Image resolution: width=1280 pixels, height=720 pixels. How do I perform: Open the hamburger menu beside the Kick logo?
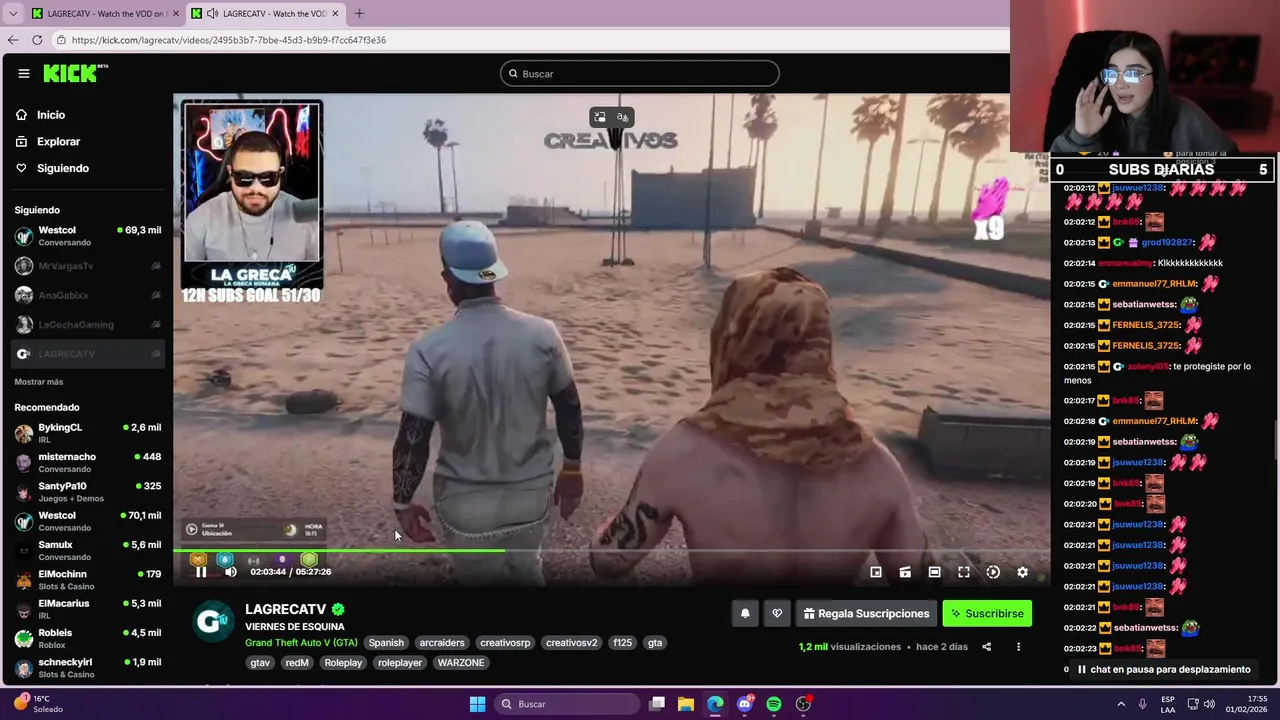click(x=23, y=73)
